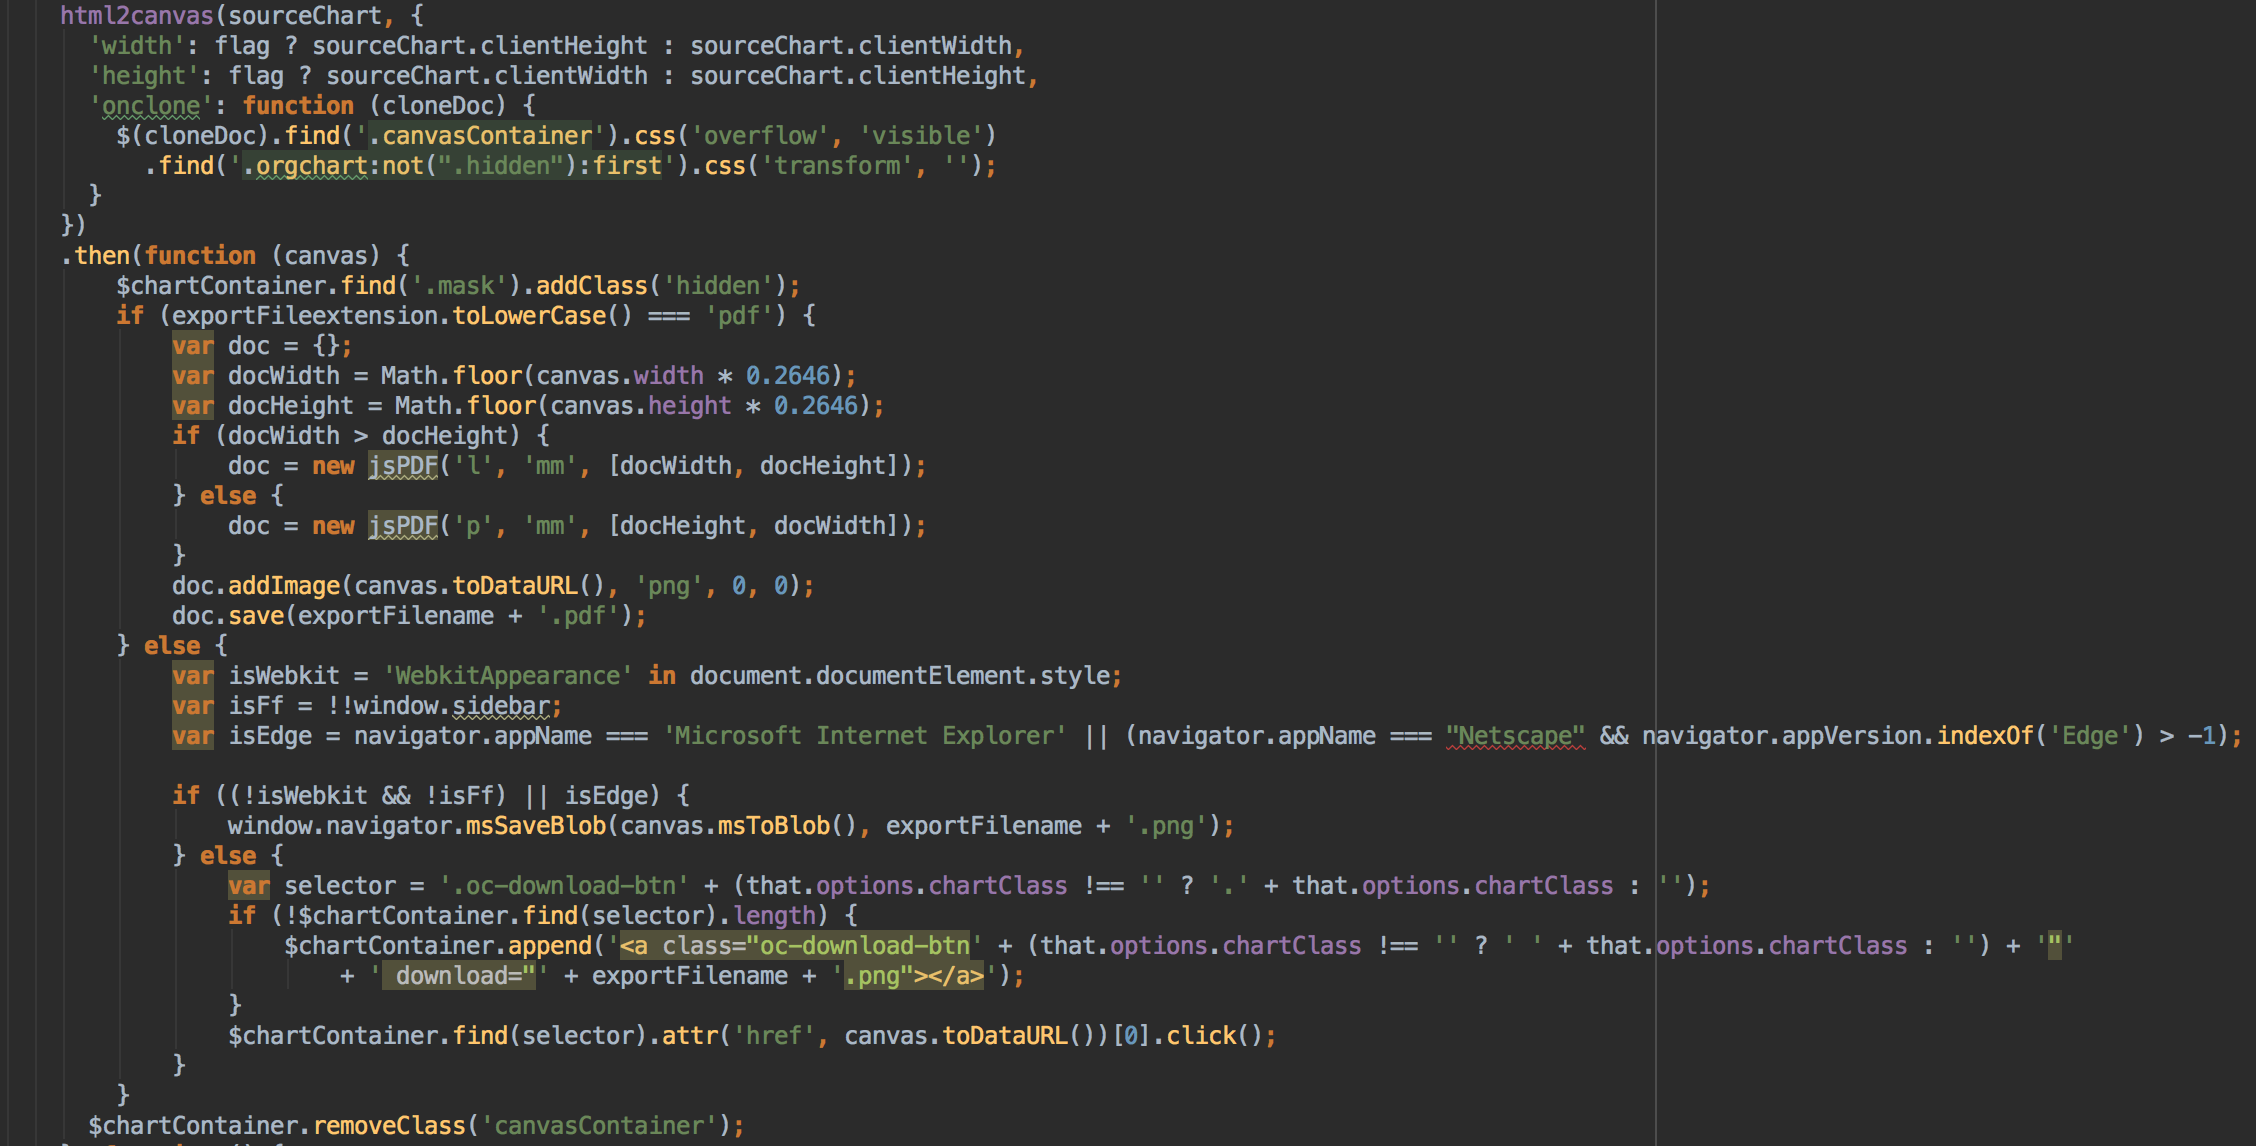Click the highlighted jsPDF constructor with 'l' argument
2256x1146 pixels.
click(402, 465)
